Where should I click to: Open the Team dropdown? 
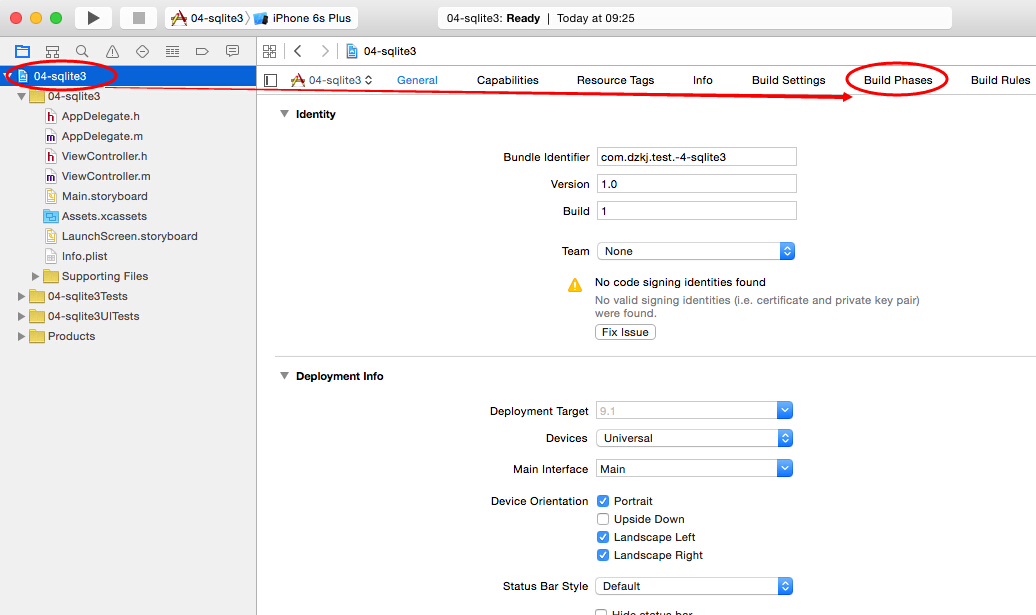pos(696,251)
